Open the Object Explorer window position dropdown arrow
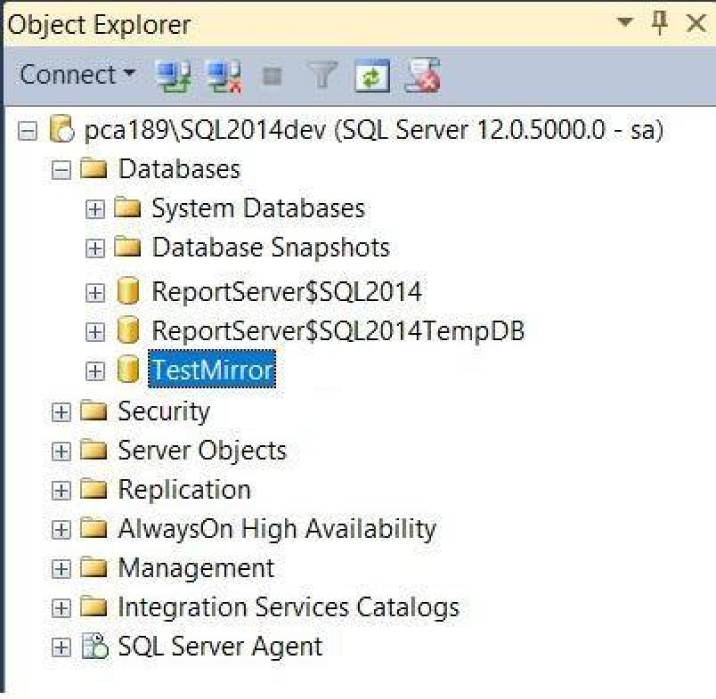The image size is (716, 699). point(625,21)
